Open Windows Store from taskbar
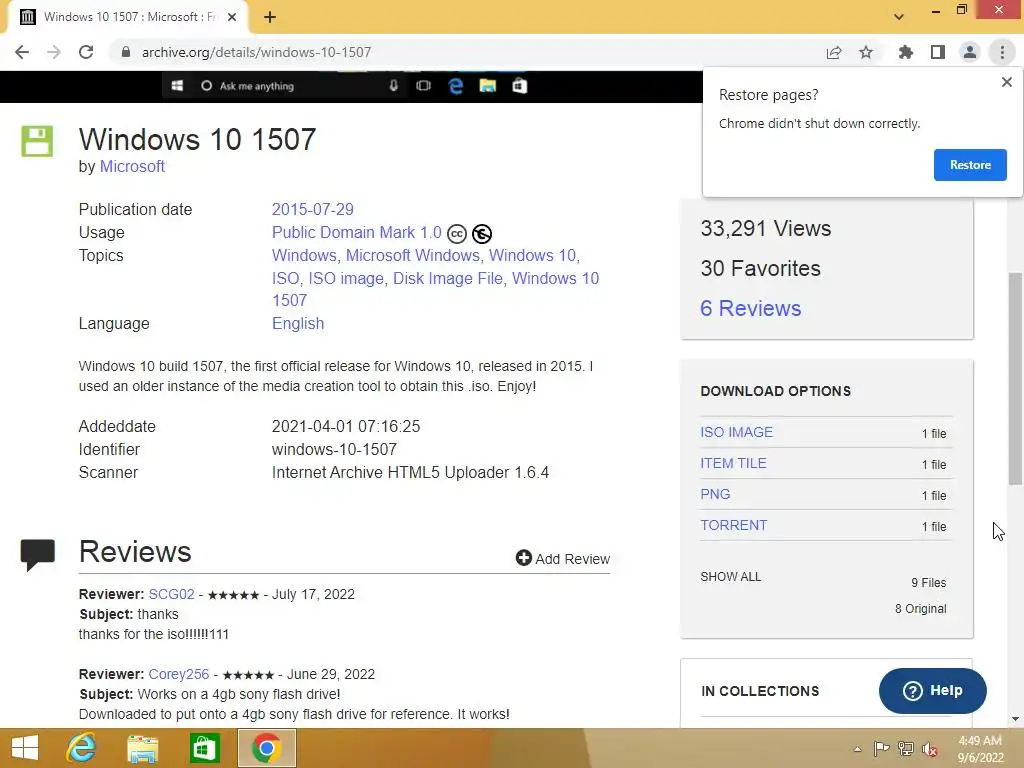 click(x=204, y=748)
